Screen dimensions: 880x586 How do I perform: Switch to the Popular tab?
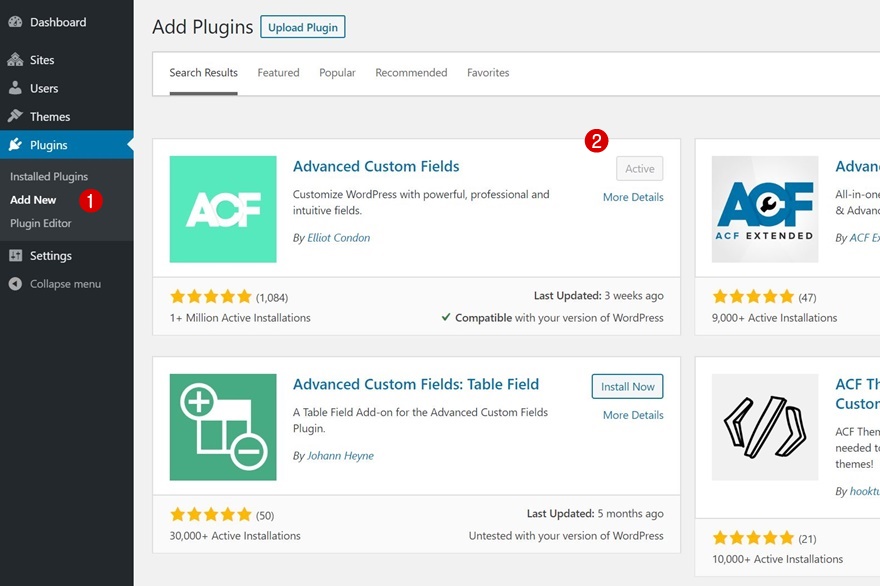337,73
